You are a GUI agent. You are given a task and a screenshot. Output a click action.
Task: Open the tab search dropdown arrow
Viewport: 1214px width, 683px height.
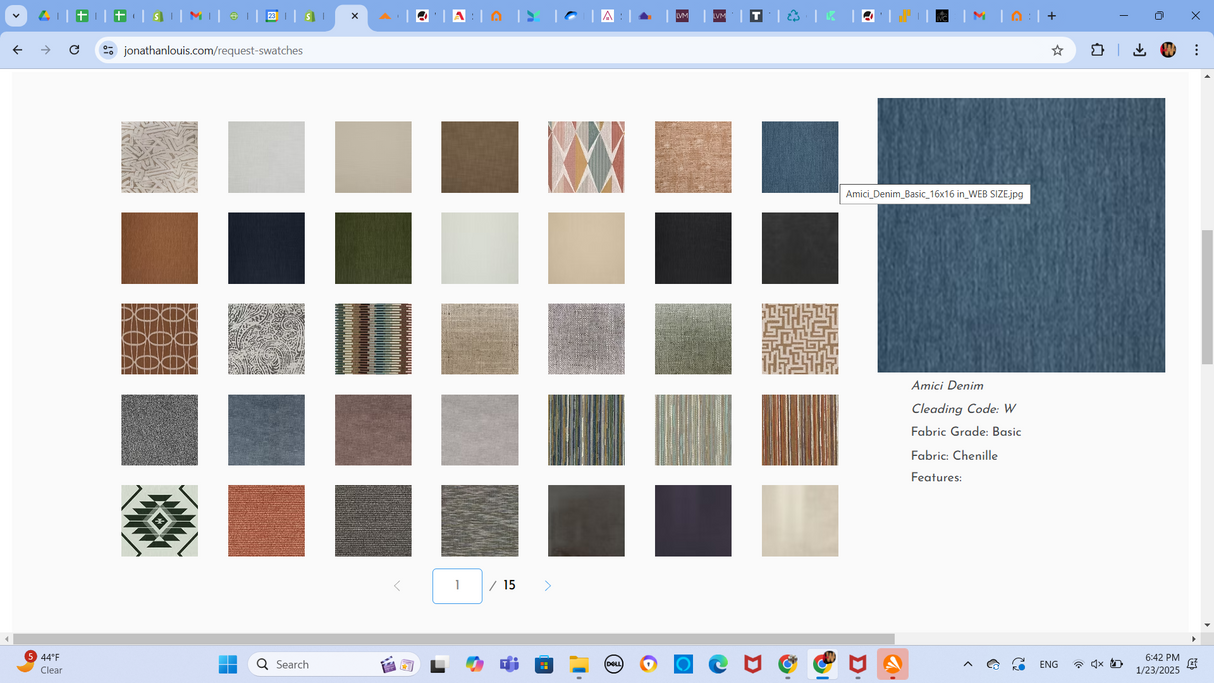pos(16,16)
